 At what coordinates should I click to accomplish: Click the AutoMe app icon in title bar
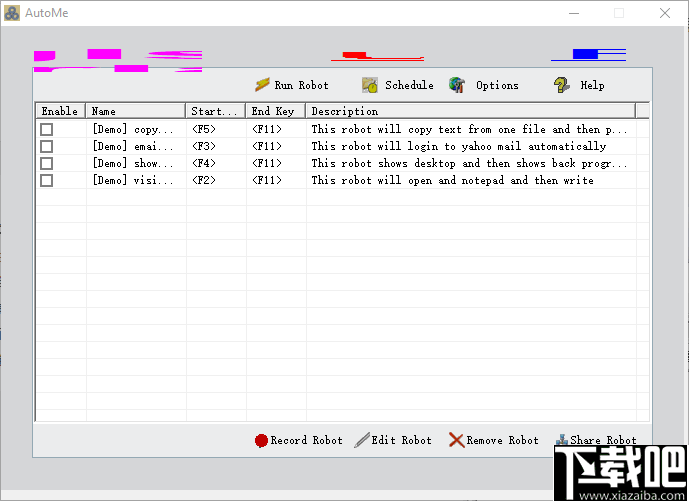[x=12, y=13]
